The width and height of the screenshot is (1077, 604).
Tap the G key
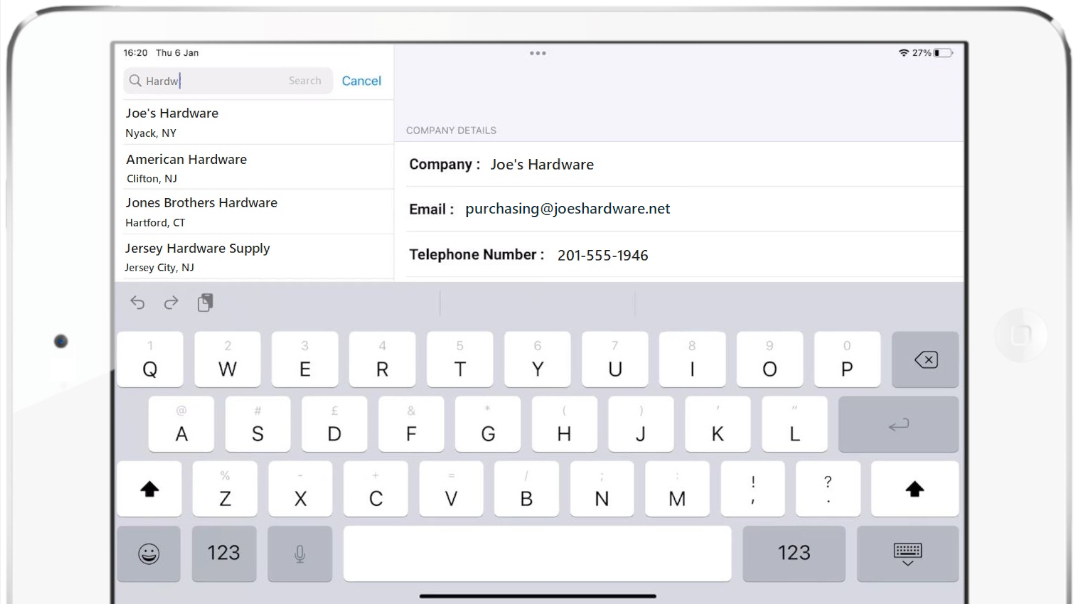click(488, 425)
